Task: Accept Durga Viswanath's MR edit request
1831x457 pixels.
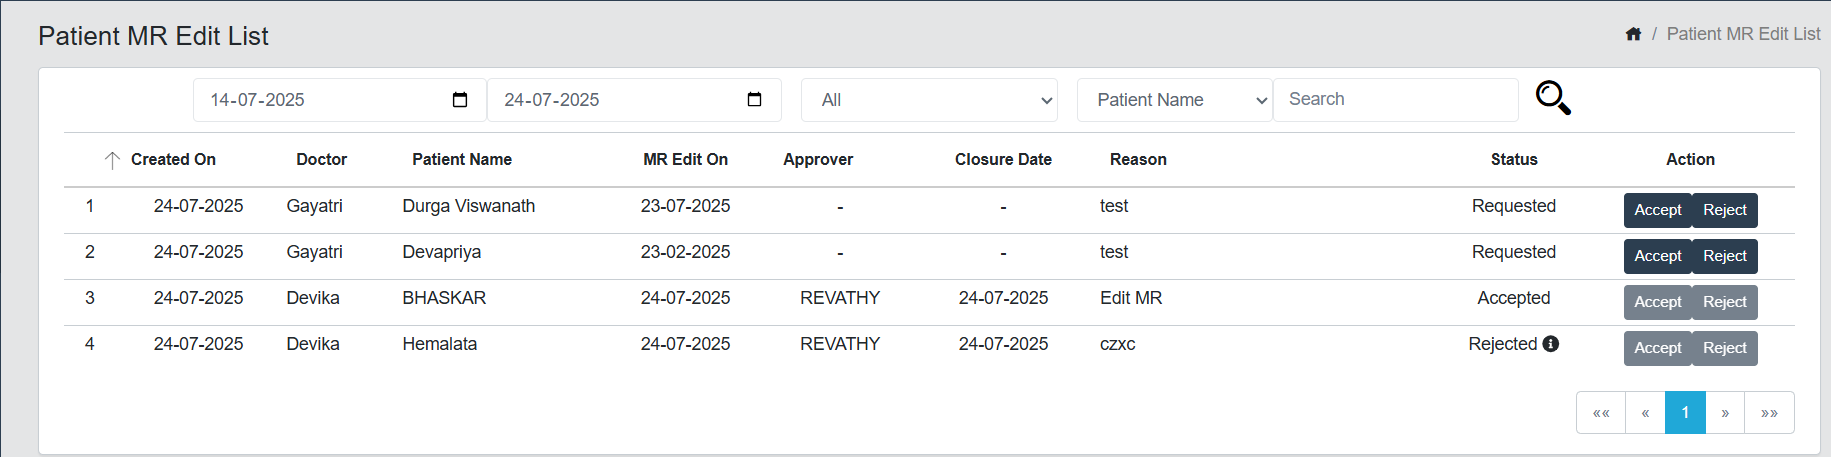Action: (x=1657, y=210)
